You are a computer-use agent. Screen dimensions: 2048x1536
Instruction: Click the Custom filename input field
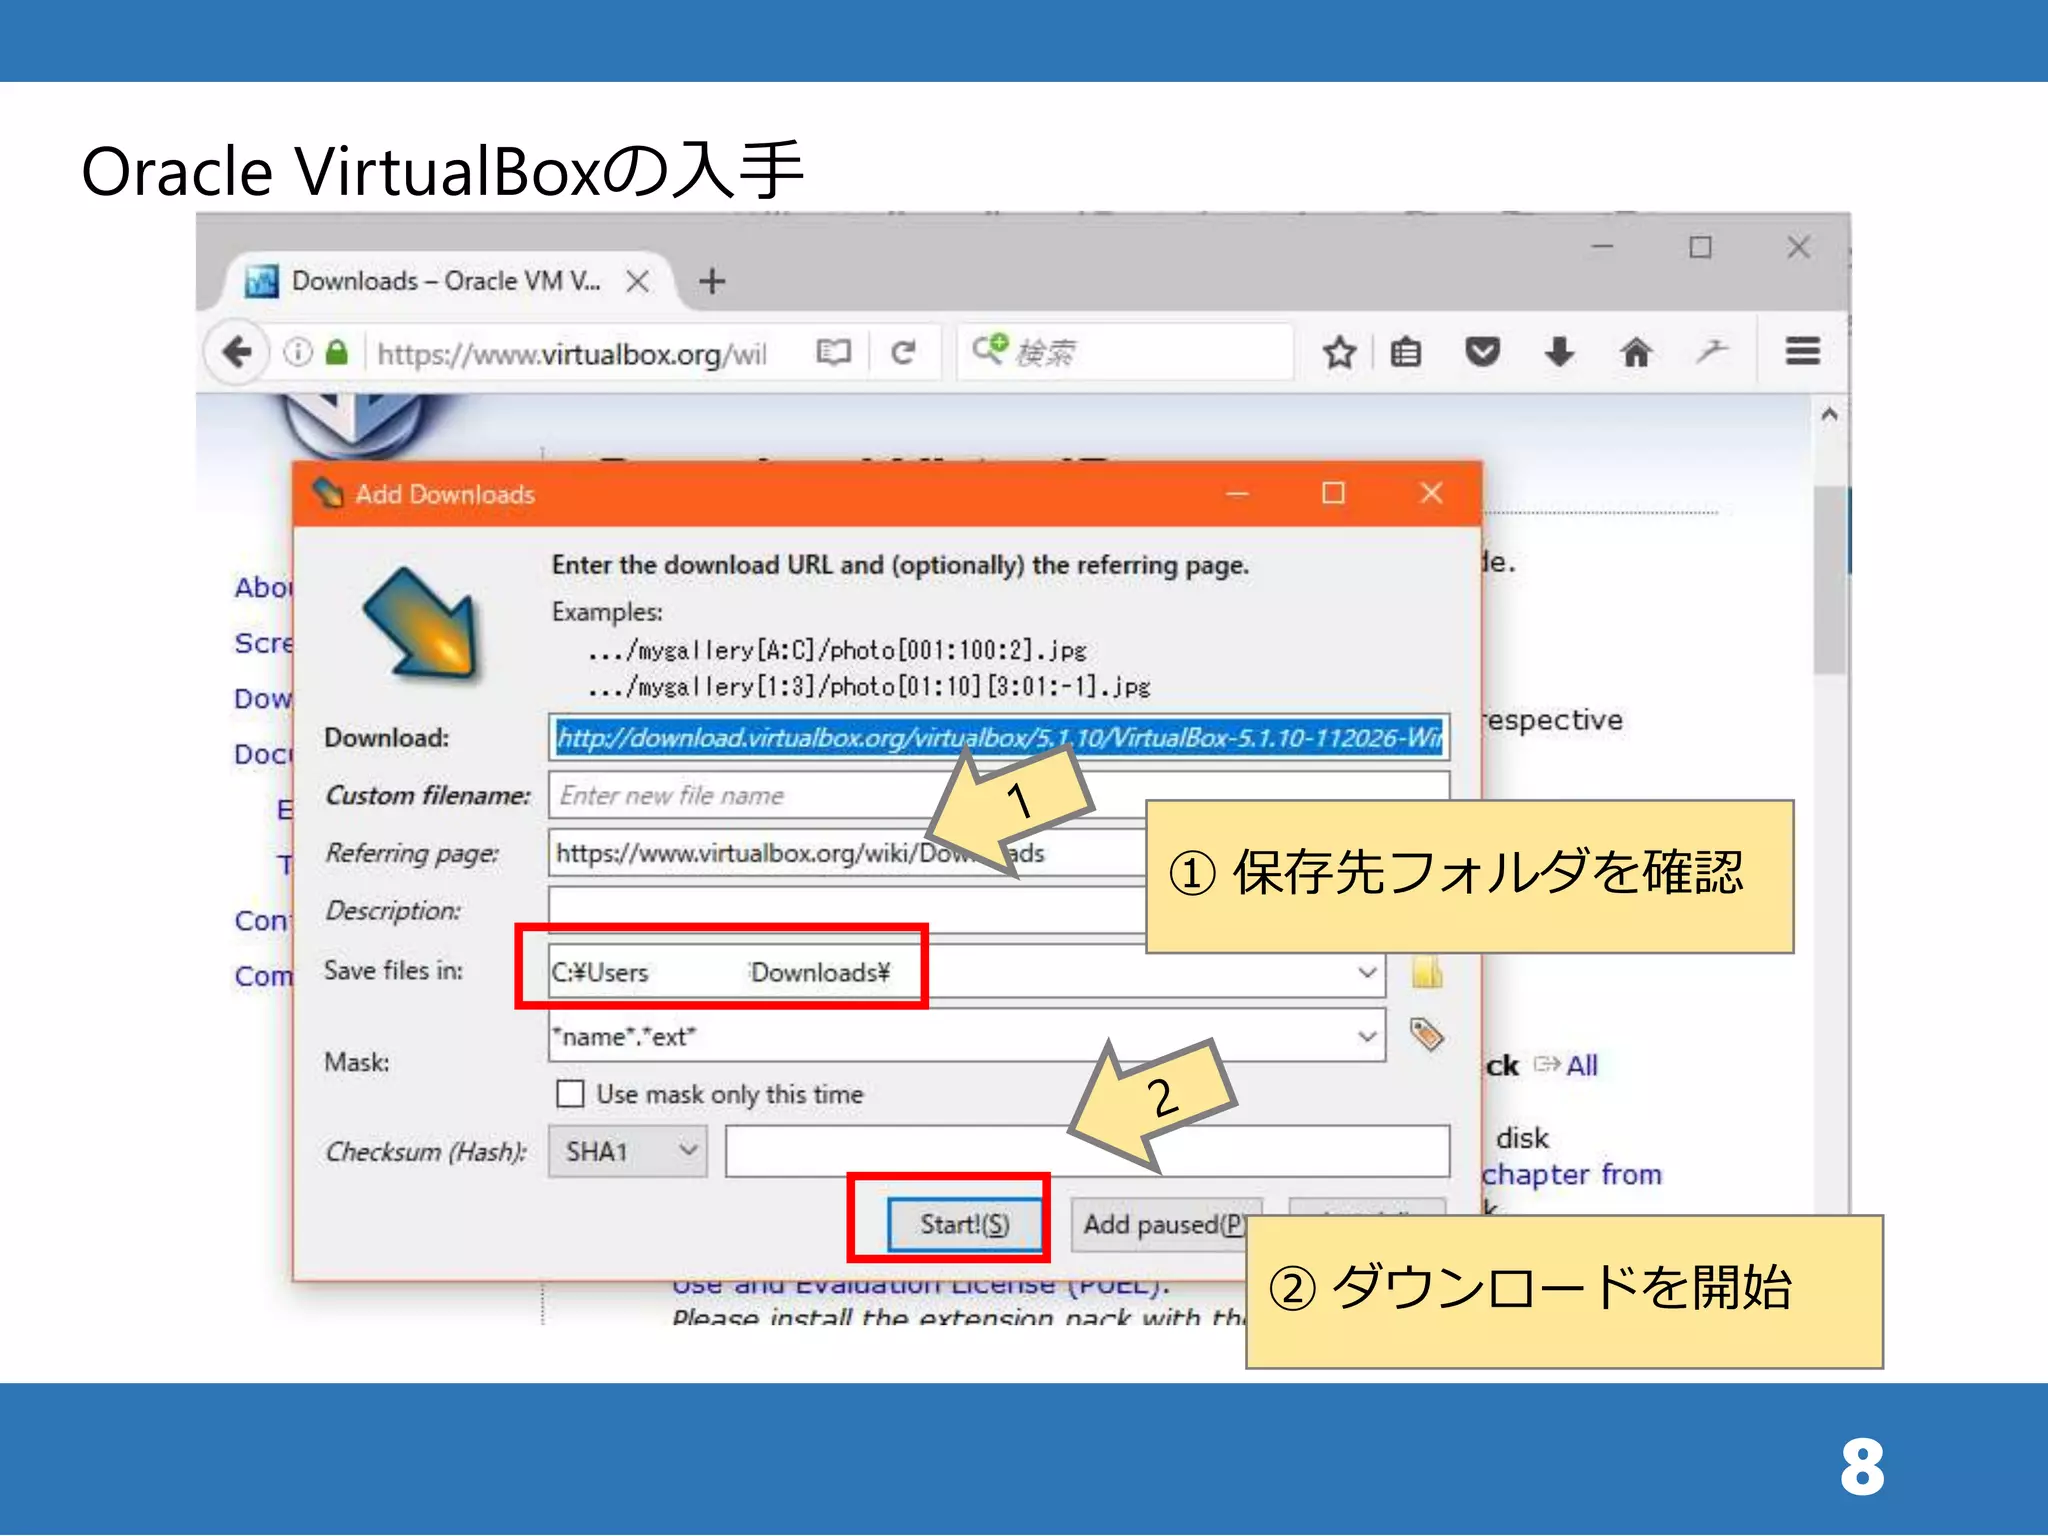(998, 795)
